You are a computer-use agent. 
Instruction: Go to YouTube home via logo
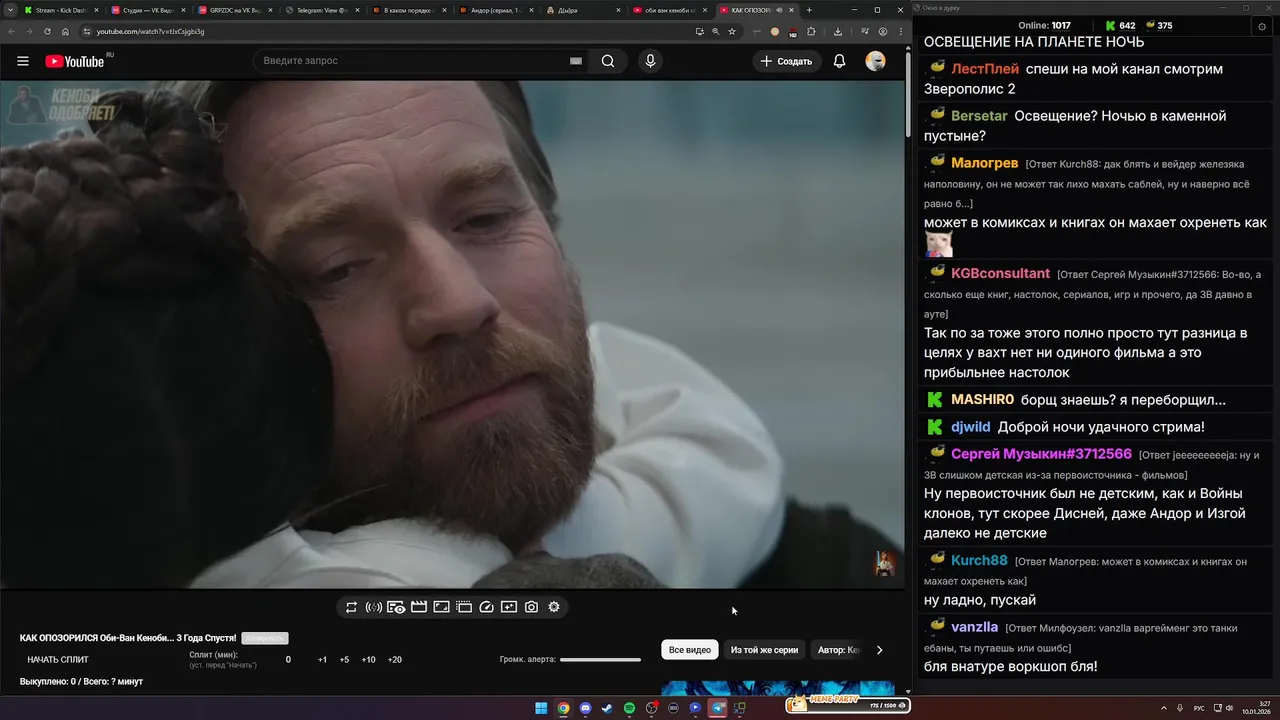click(75, 61)
